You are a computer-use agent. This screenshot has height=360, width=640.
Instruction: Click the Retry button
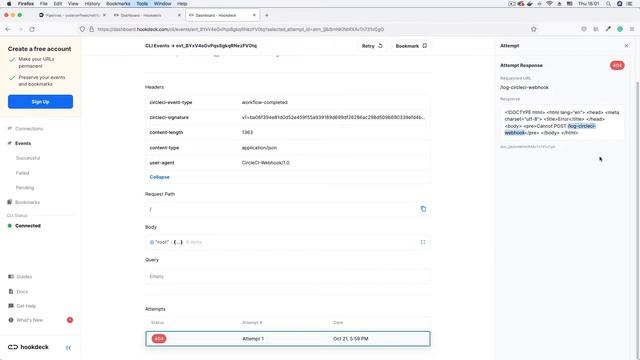point(372,46)
